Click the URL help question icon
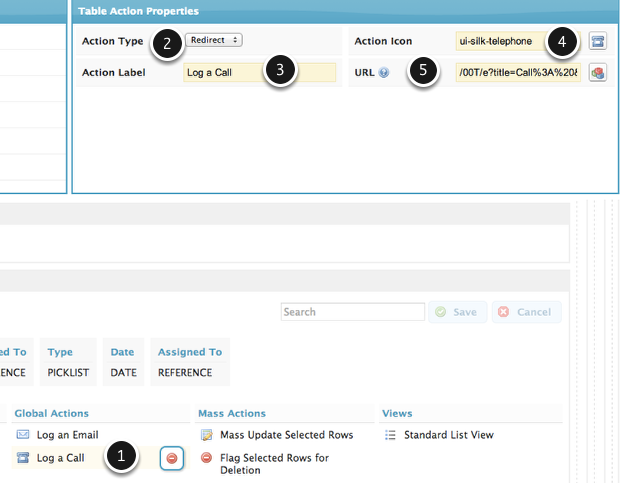Screen dimensions: 621x483 pos(384,73)
